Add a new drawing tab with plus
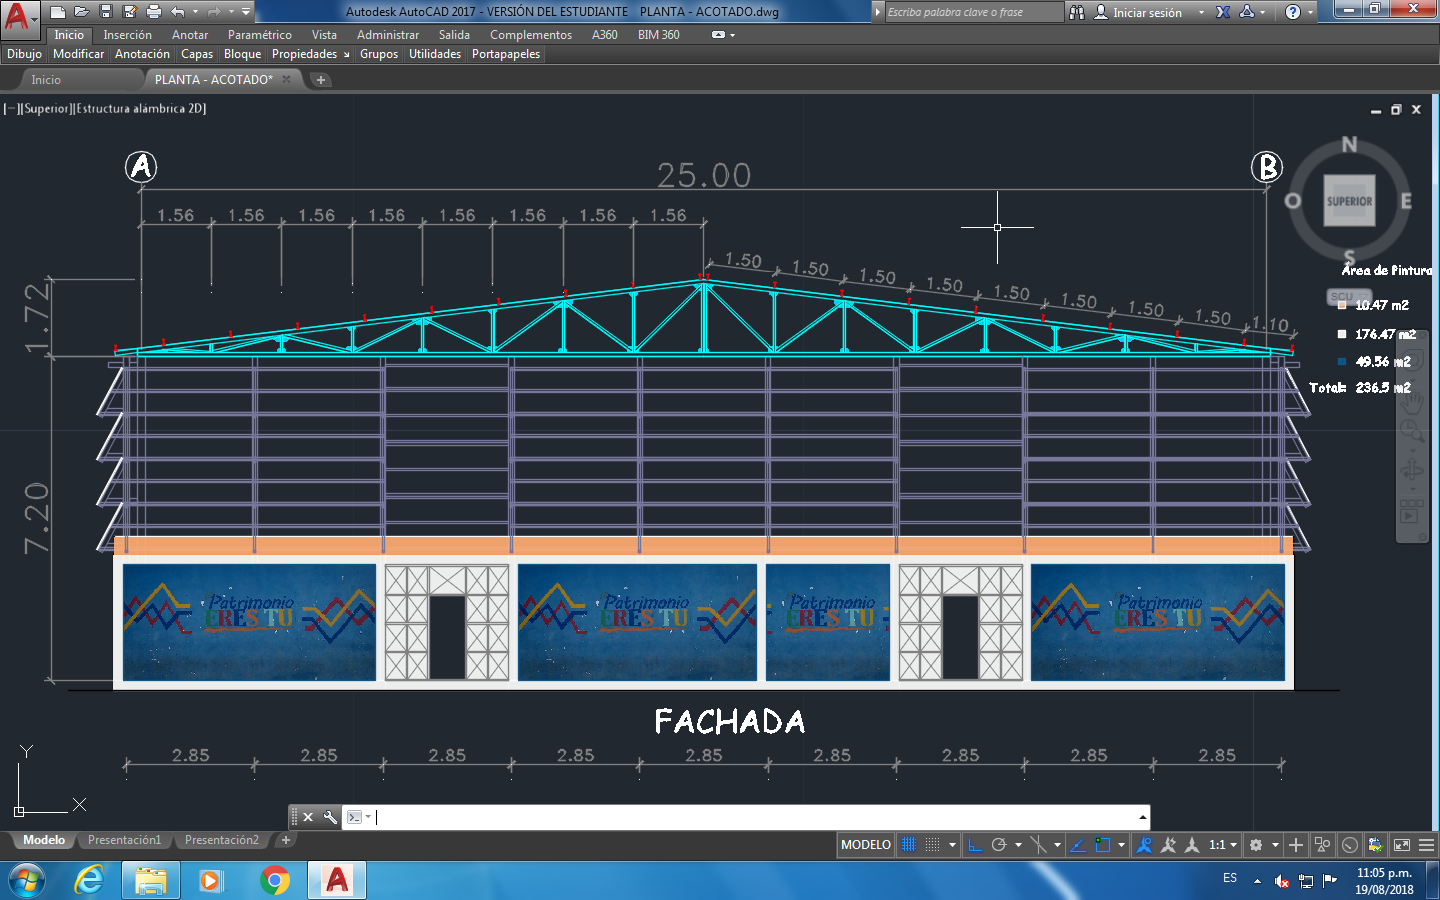This screenshot has height=900, width=1440. pos(321,80)
